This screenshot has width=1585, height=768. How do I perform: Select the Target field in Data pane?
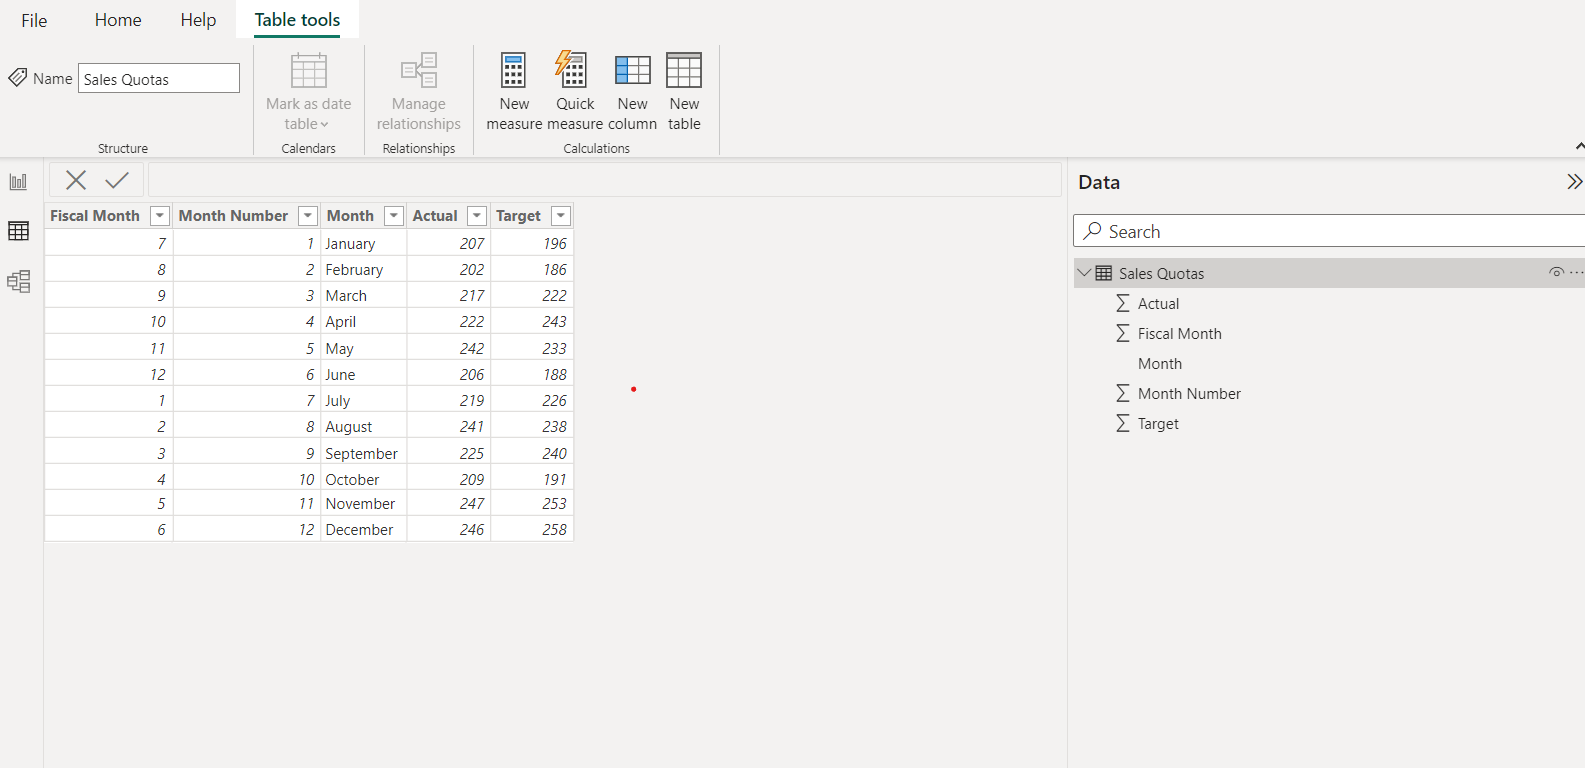point(1158,423)
